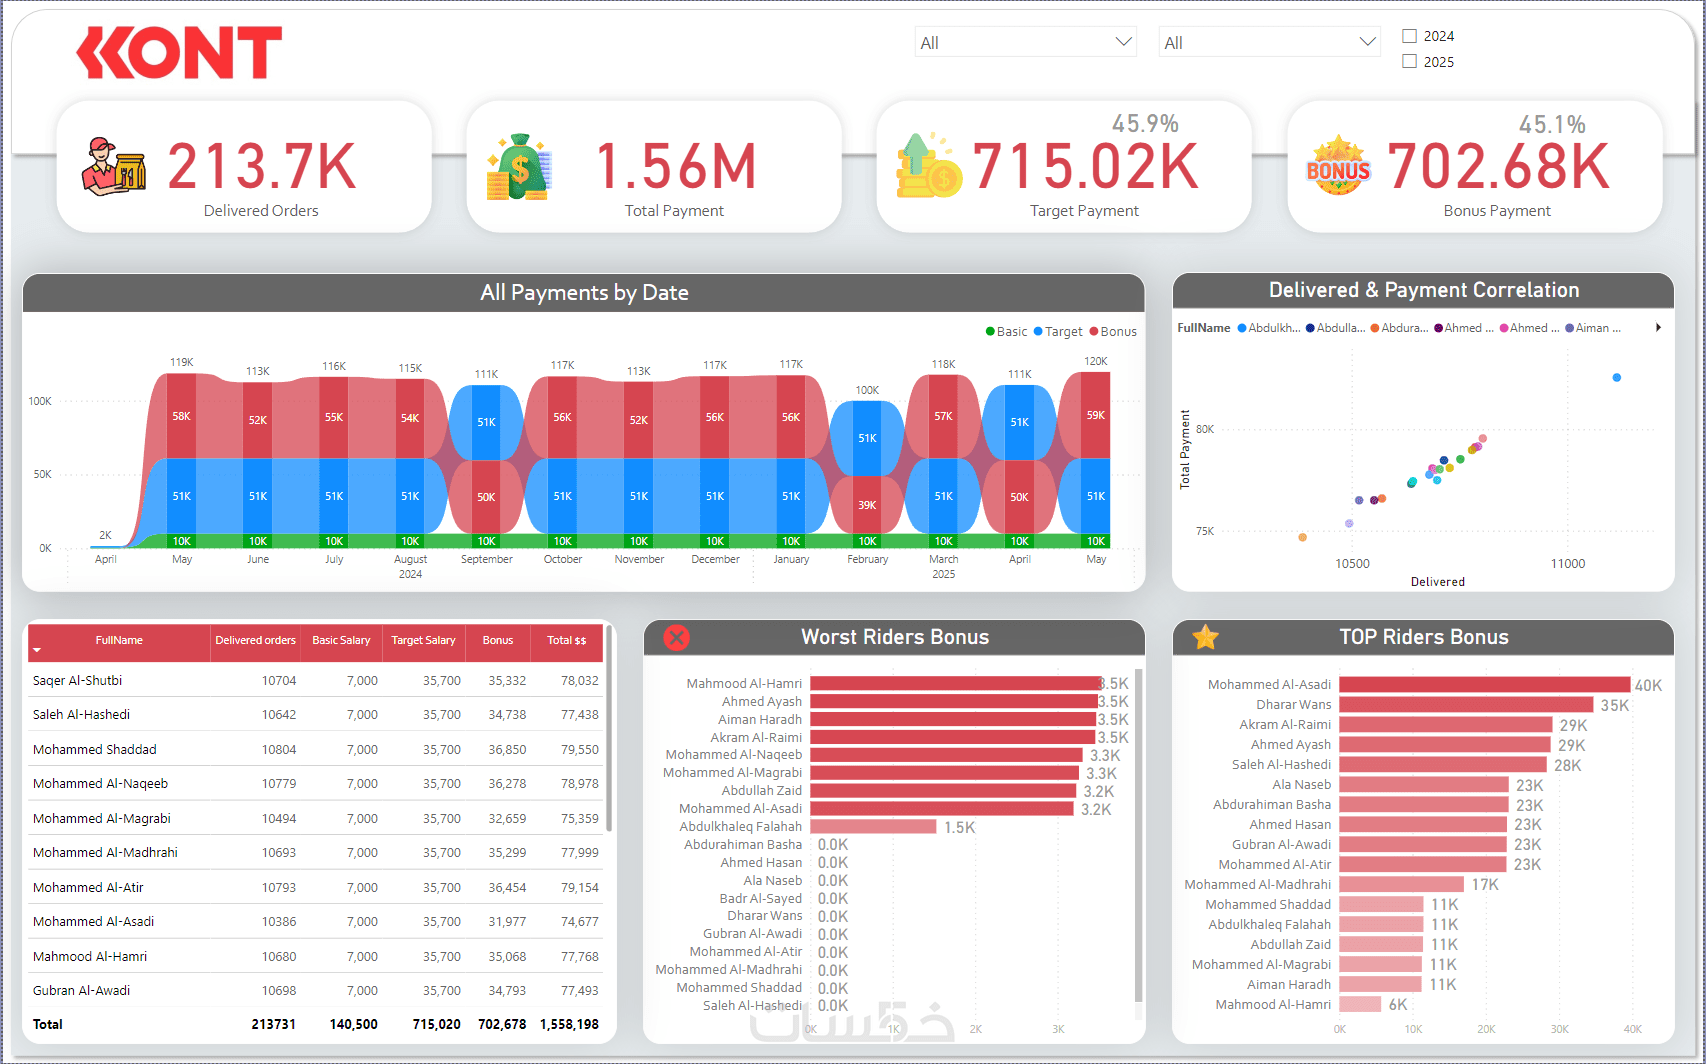
Task: Click the sort arrow under FullName header
Action: (x=37, y=651)
